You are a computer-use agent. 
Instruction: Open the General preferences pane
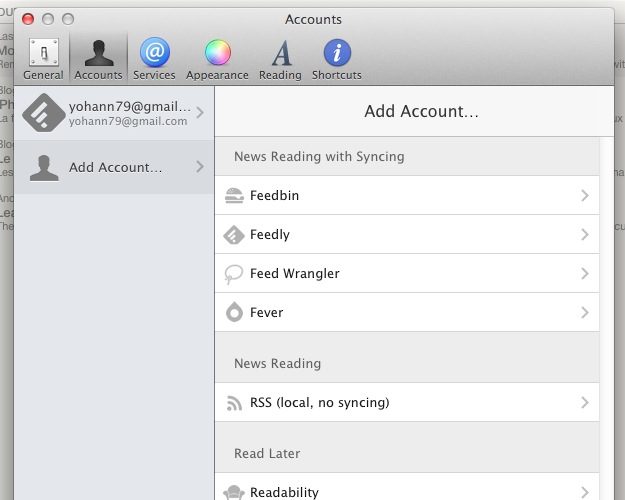tap(43, 58)
